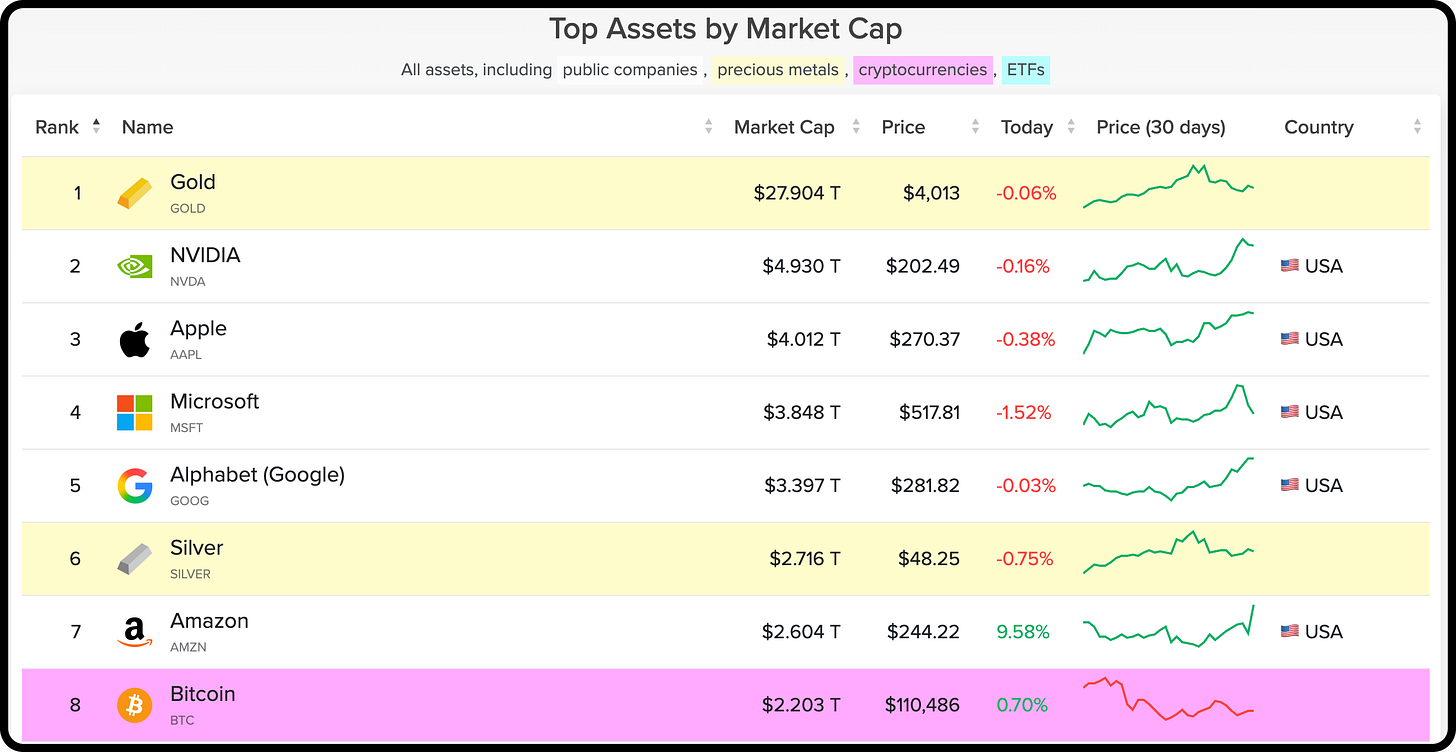Click the Gold bar icon

tap(135, 193)
